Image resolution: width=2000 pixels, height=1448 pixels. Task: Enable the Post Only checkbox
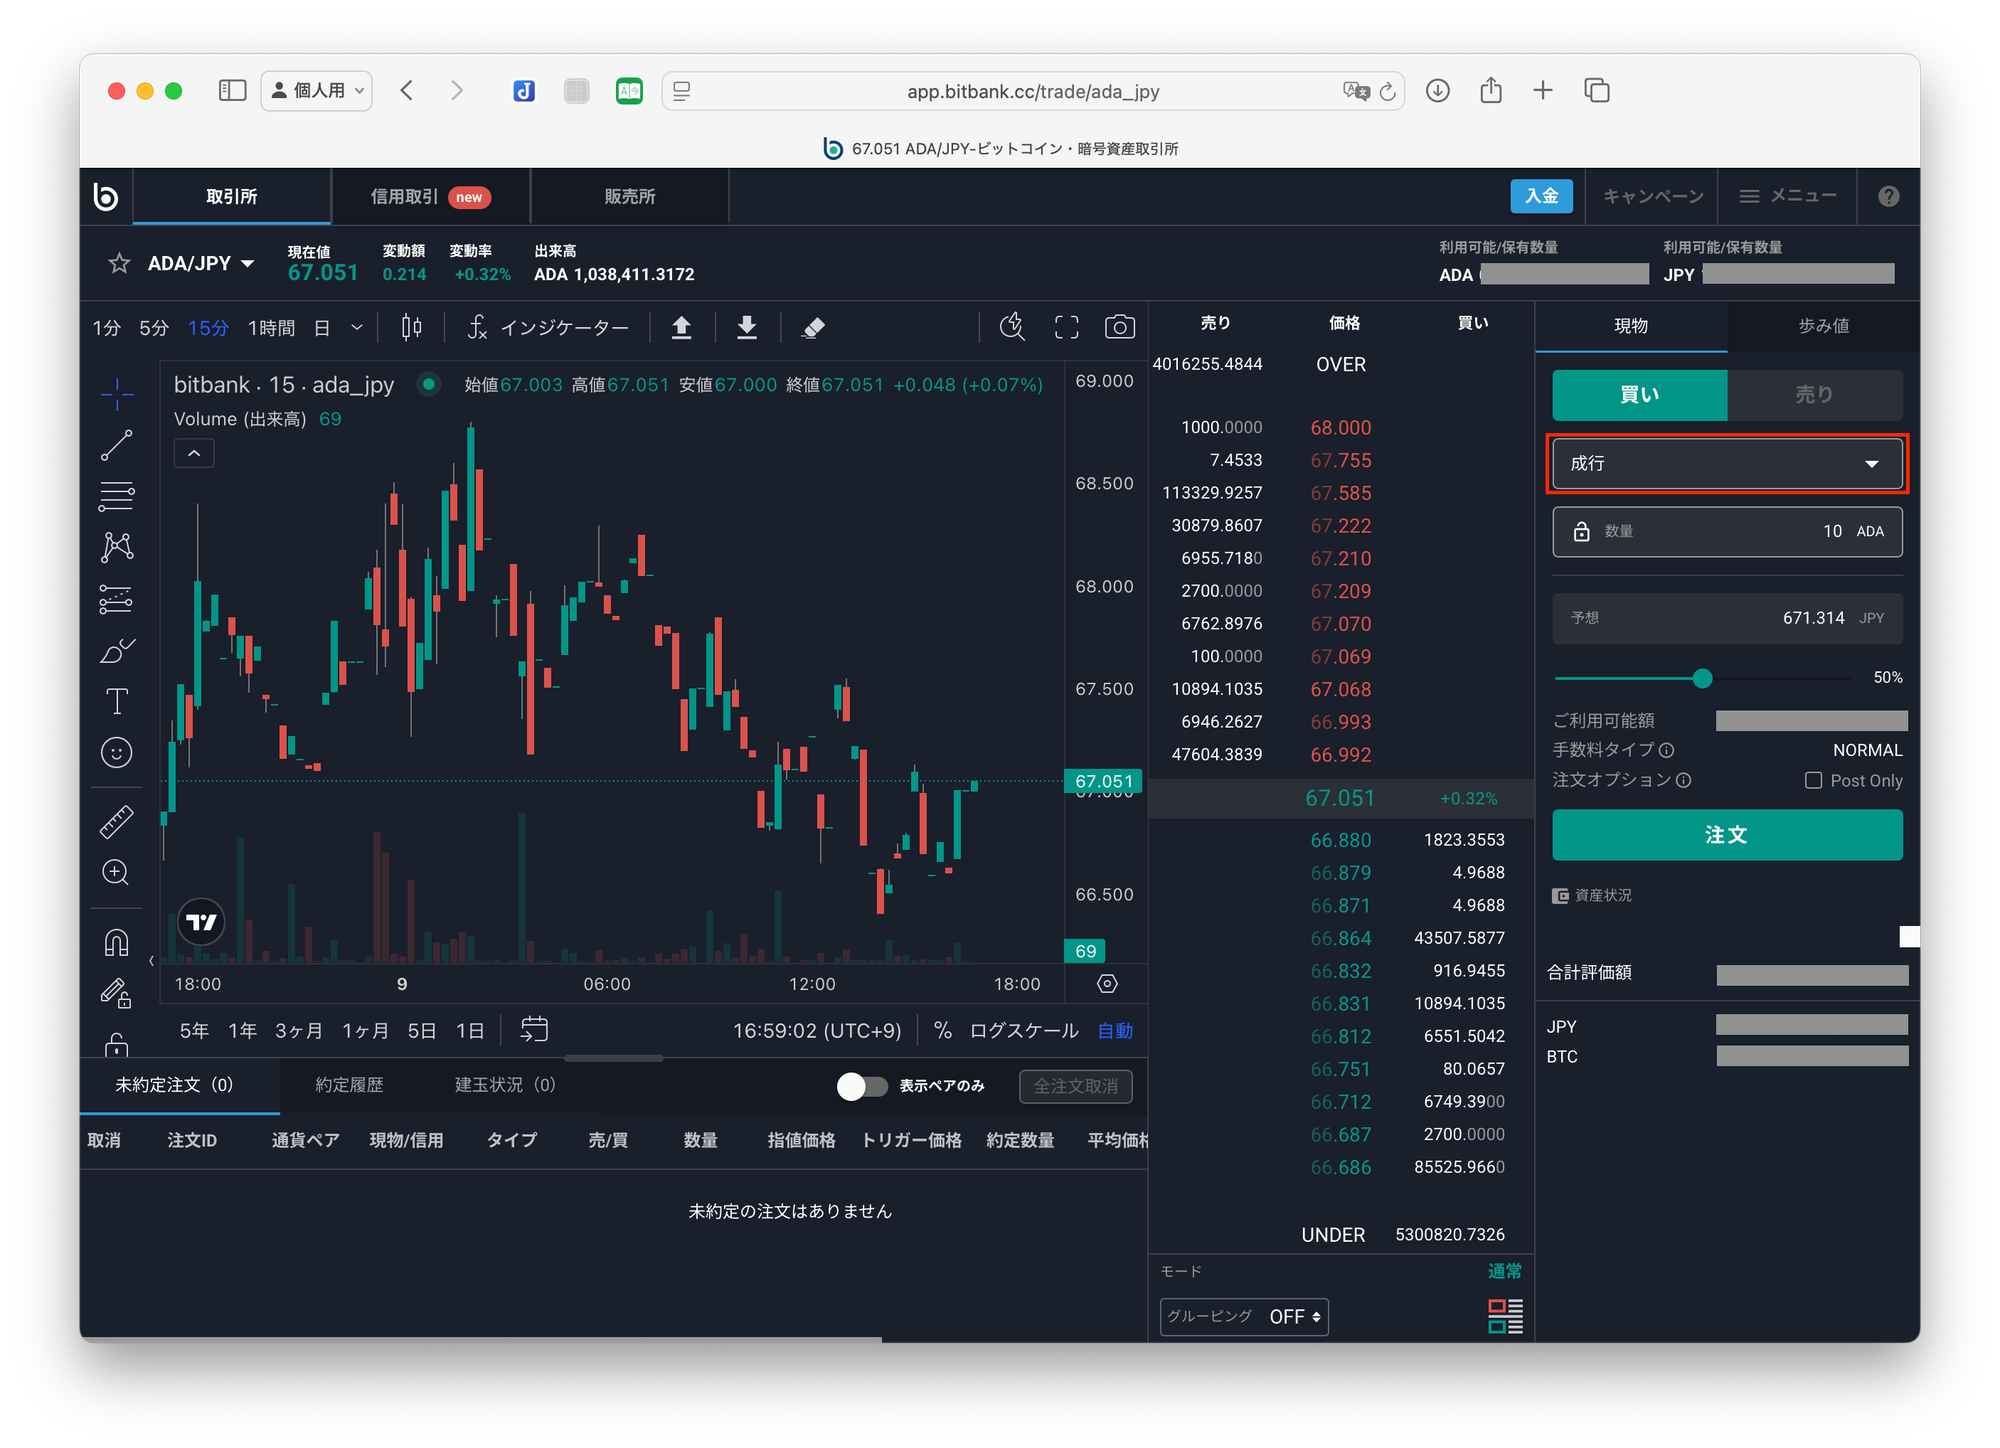tap(1813, 780)
